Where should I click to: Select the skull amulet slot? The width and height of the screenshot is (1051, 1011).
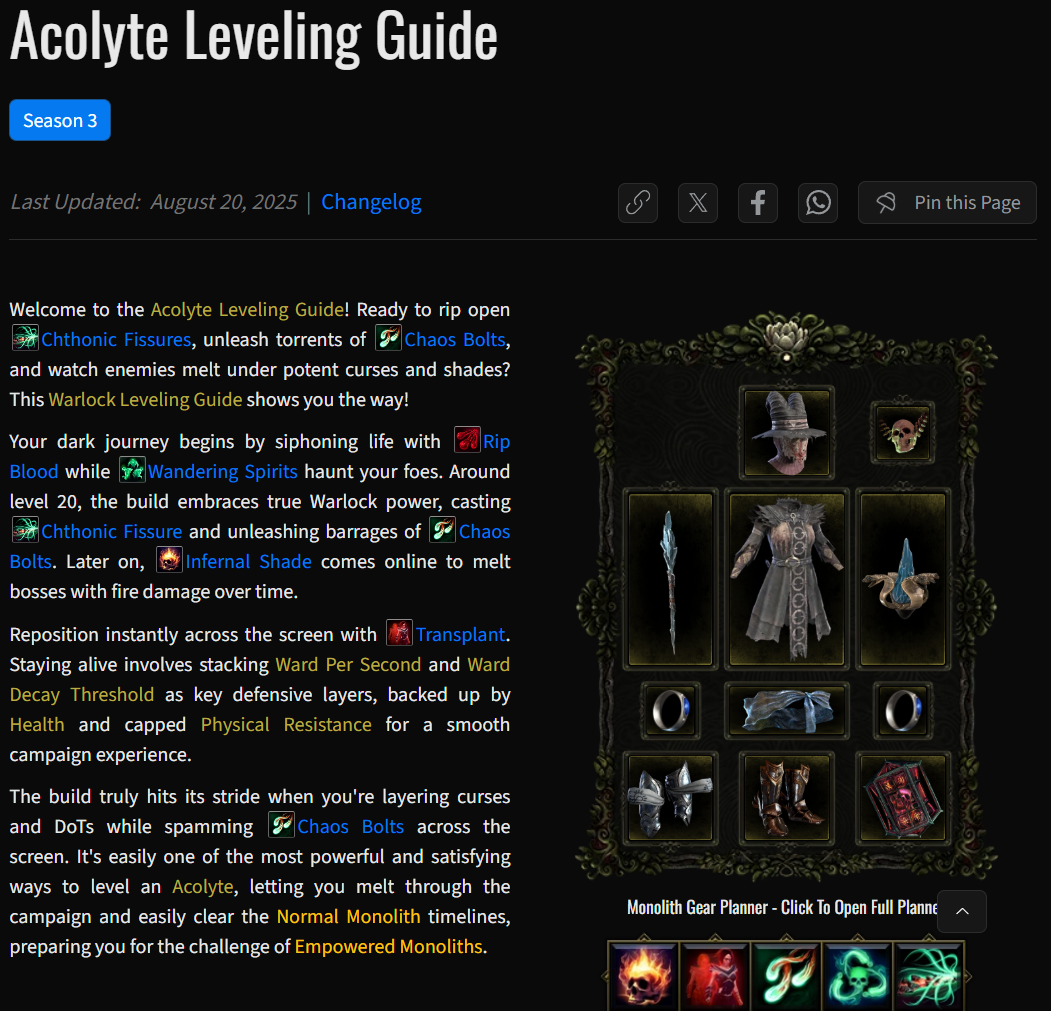pos(903,433)
